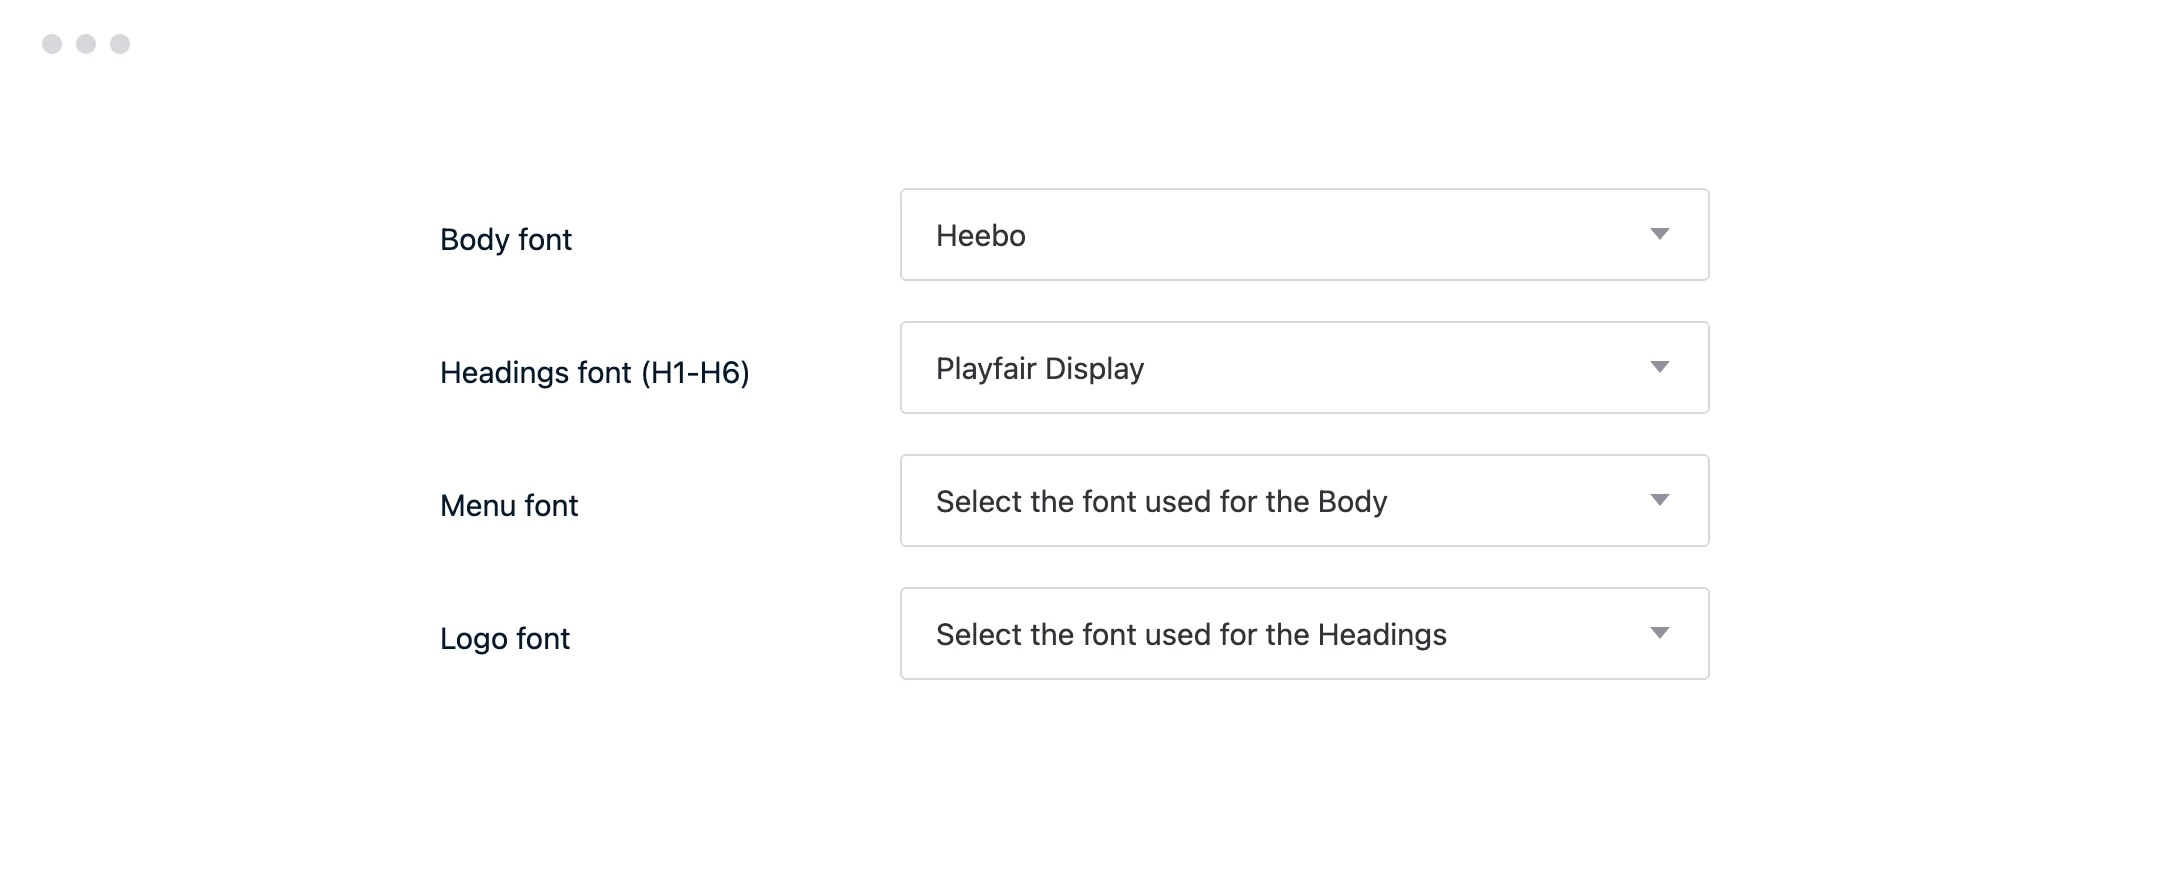Screen dimensions: 2160x873
Task: Click the Menu font label
Action: (509, 505)
